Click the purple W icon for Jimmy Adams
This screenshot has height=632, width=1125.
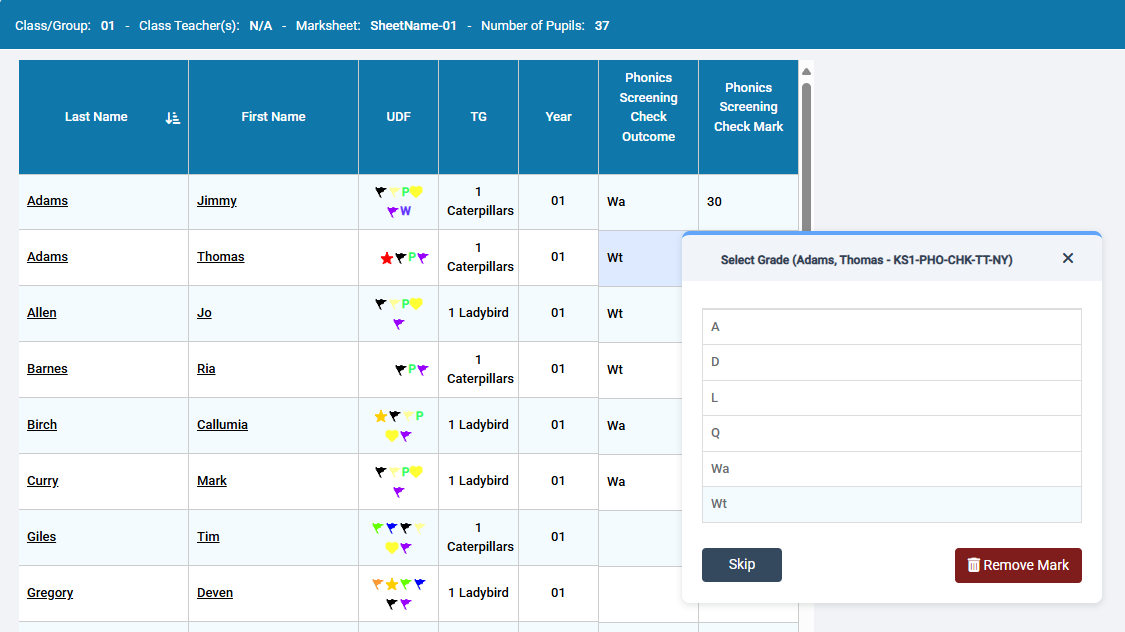click(405, 211)
